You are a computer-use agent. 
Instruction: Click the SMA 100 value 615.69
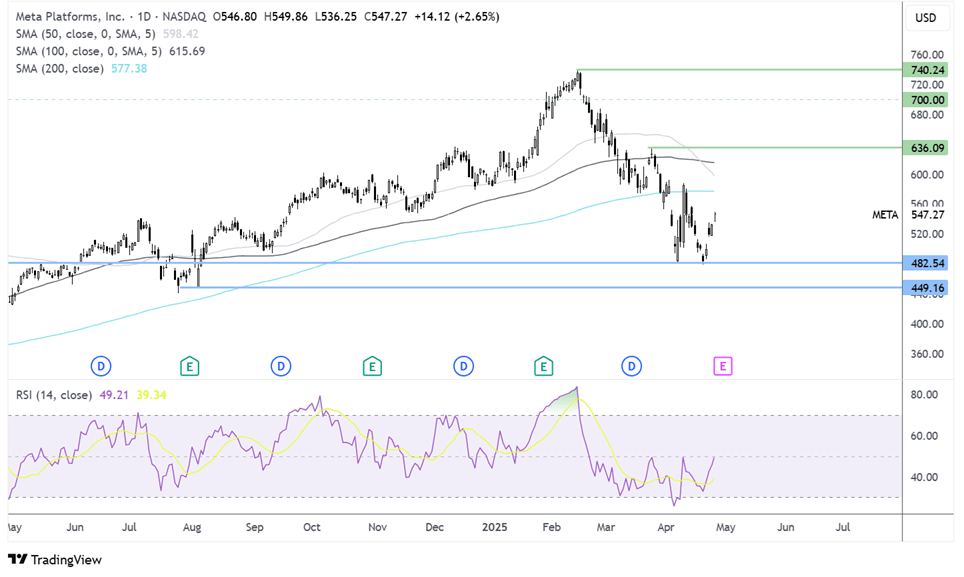(187, 51)
